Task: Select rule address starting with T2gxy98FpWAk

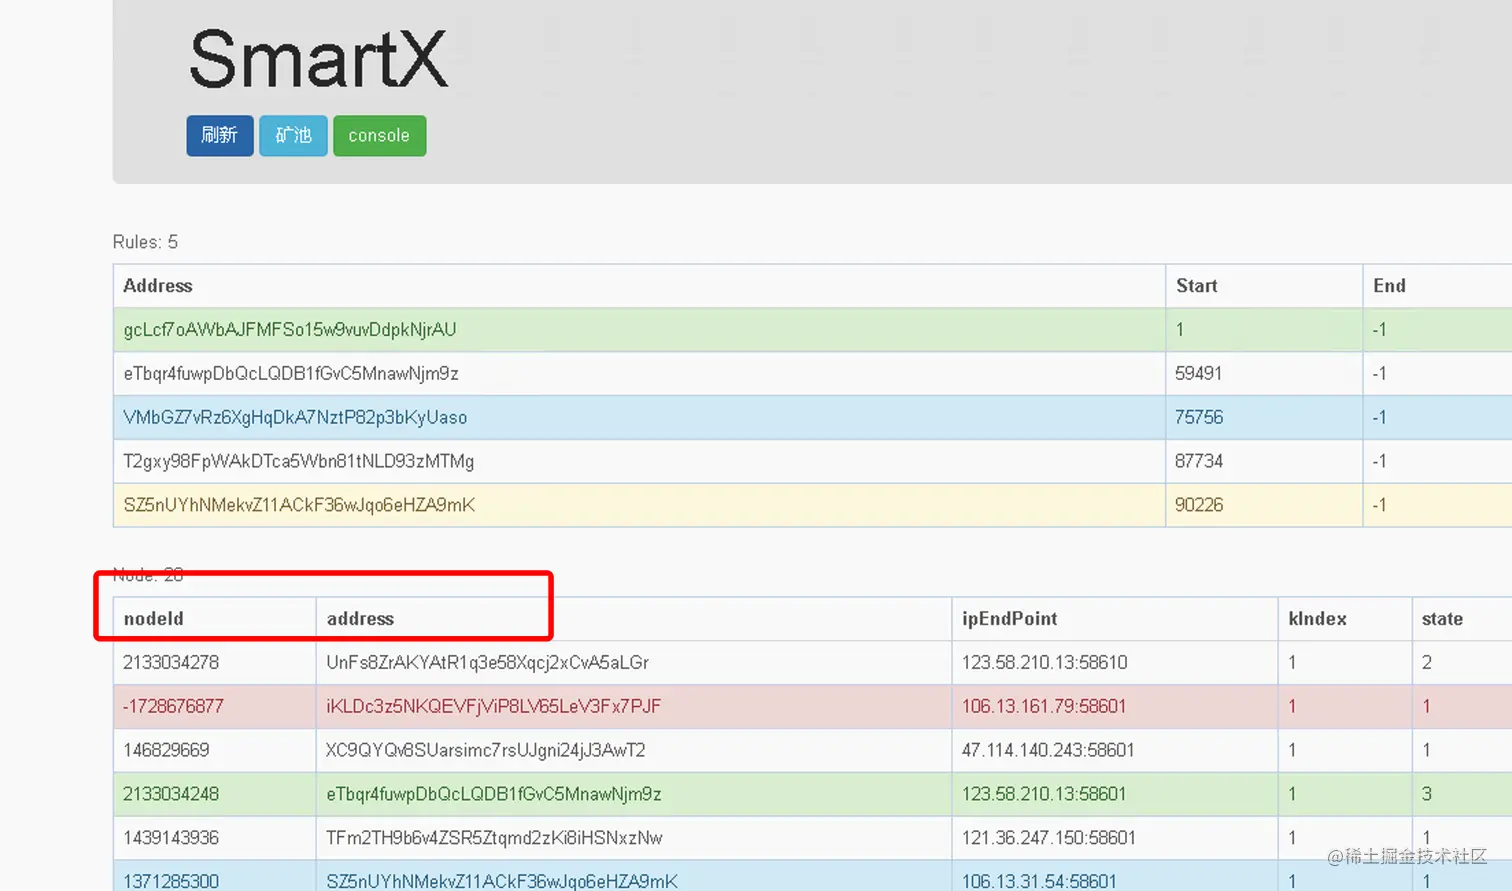Action: click(x=299, y=462)
